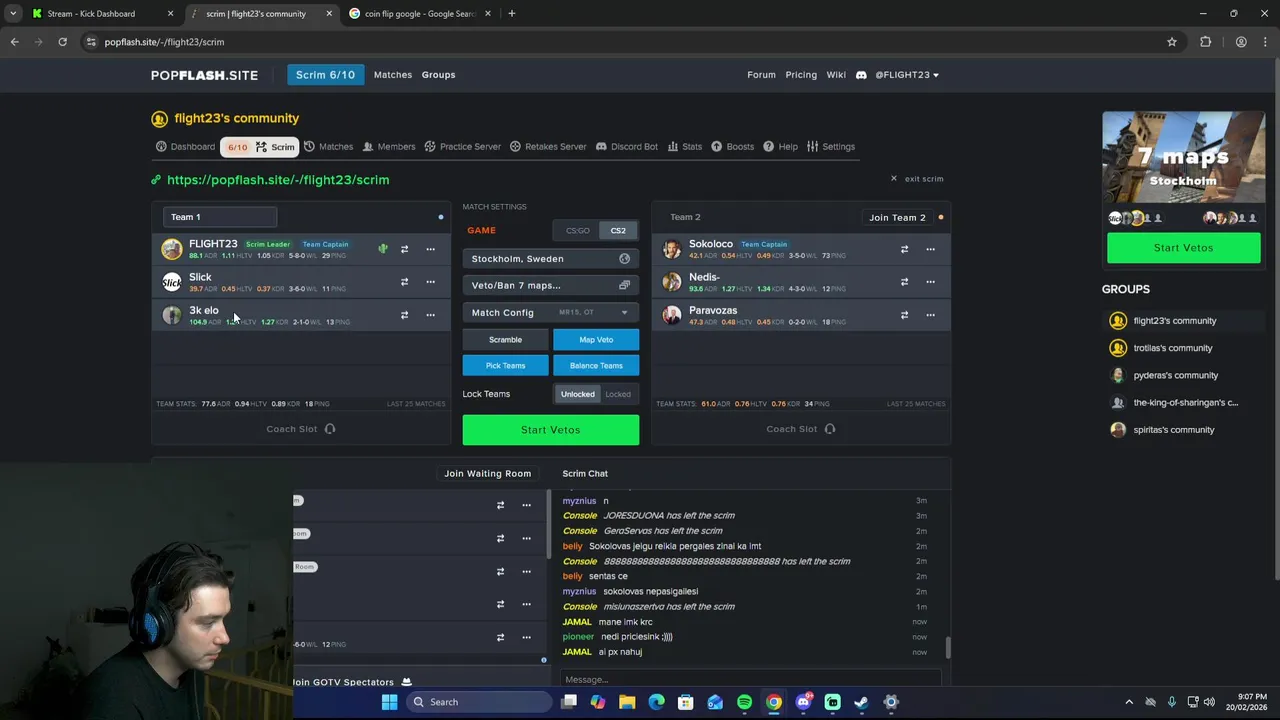Expand the Match Config dropdown
This screenshot has height=720, width=1280.
click(551, 313)
